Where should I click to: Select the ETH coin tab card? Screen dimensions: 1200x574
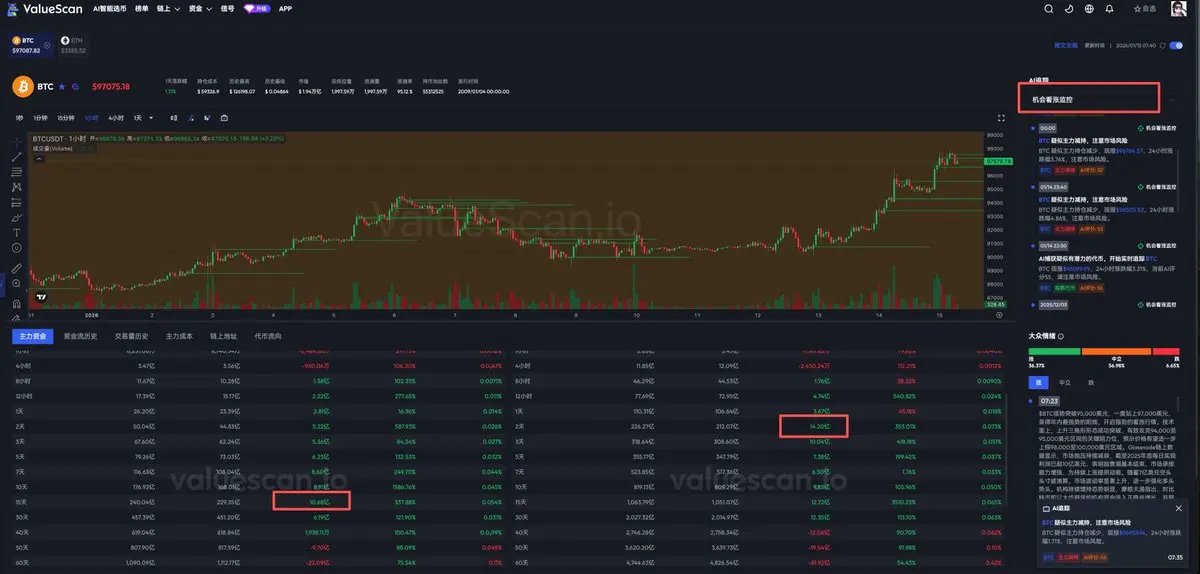(x=72, y=45)
